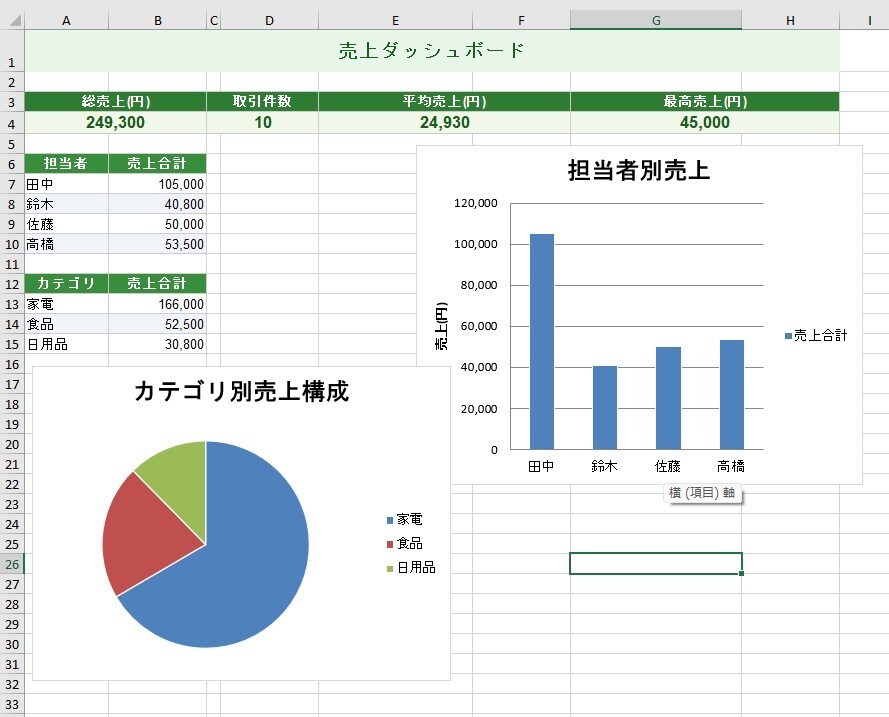Select column B header
The image size is (889, 717).
pyautogui.click(x=158, y=21)
